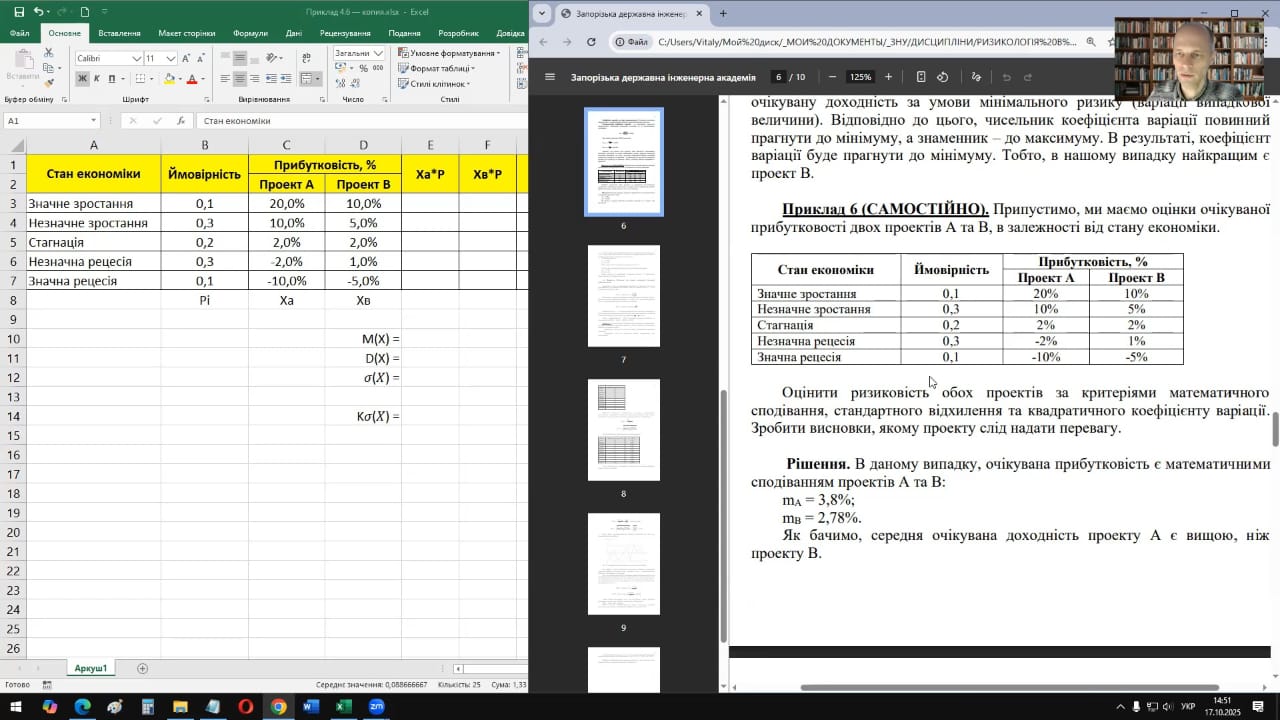Viewport: 1280px width, 720px height.
Task: Toggle bold formatting in Excel ribbon
Action: pyautogui.click(x=83, y=79)
